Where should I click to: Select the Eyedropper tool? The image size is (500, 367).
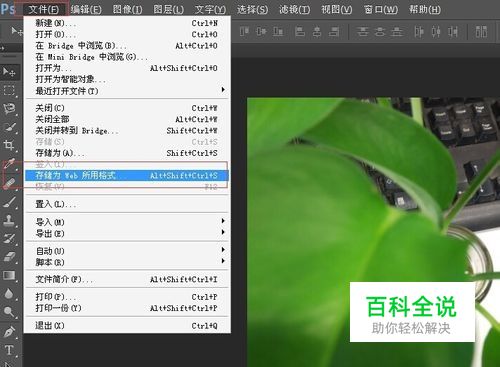[x=9, y=164]
